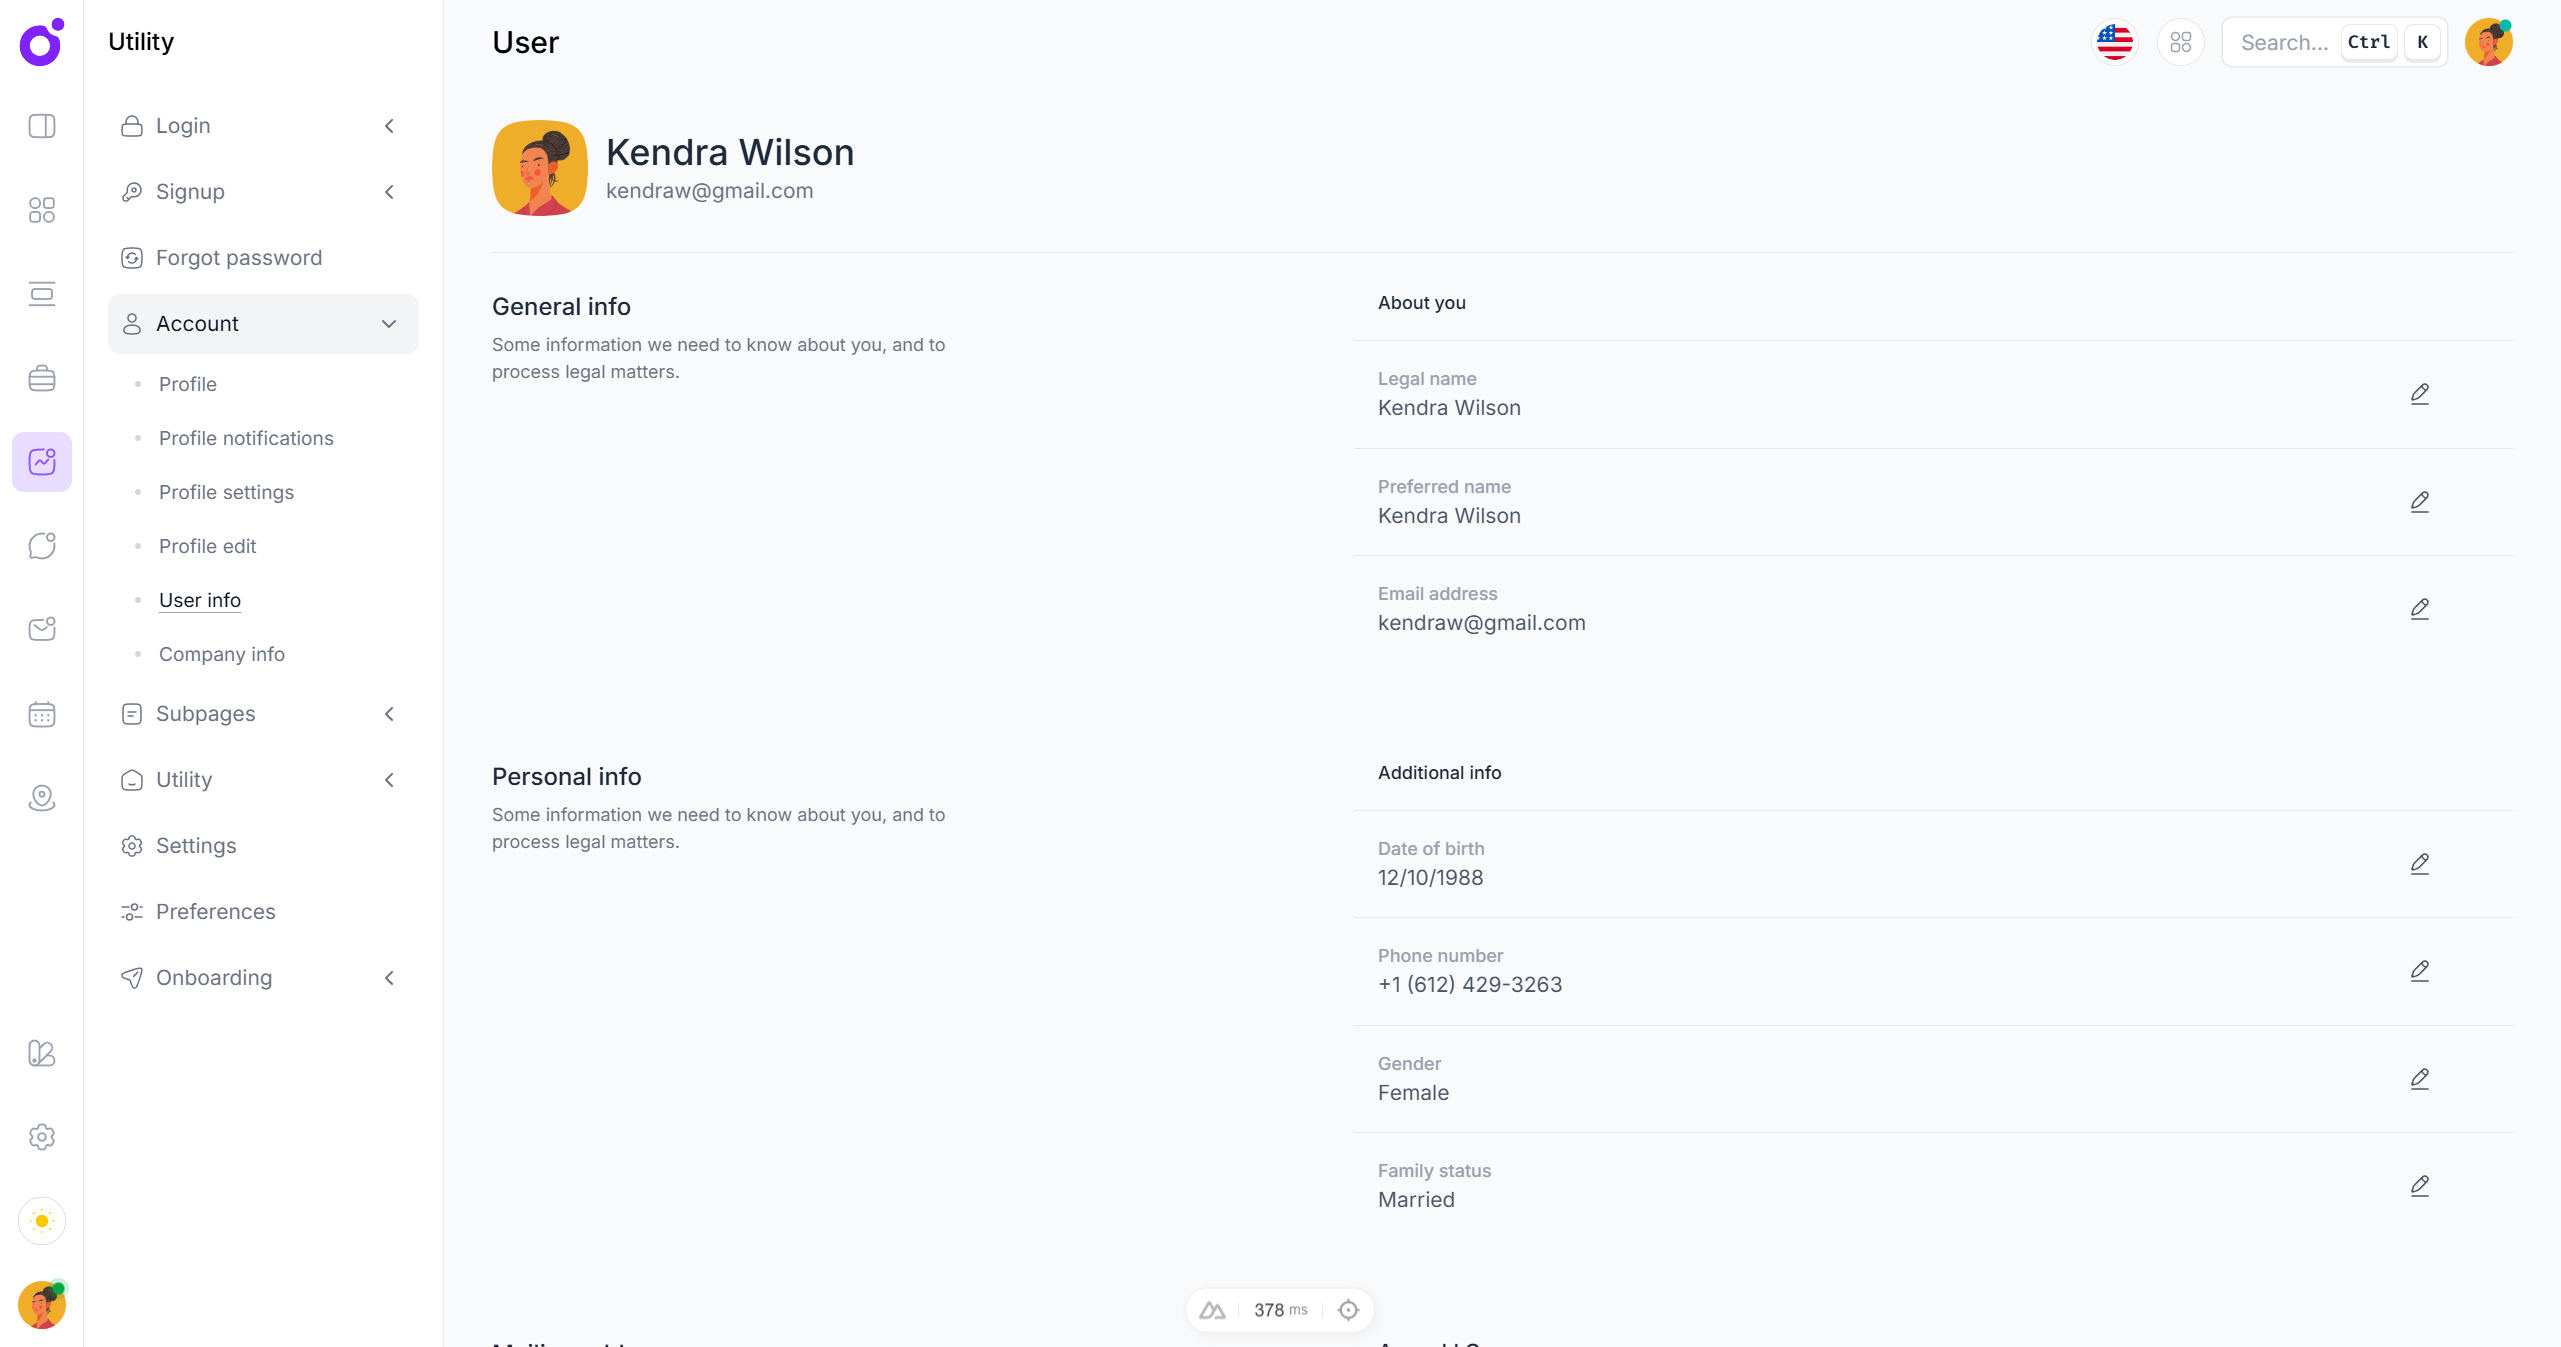Open the Preferences link
Image resolution: width=2561 pixels, height=1347 pixels.
216,912
